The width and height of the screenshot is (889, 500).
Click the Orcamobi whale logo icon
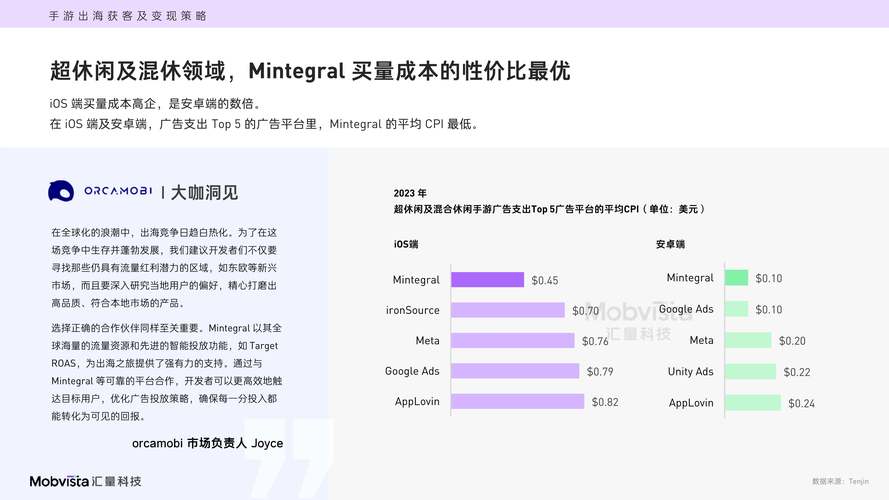tap(61, 192)
